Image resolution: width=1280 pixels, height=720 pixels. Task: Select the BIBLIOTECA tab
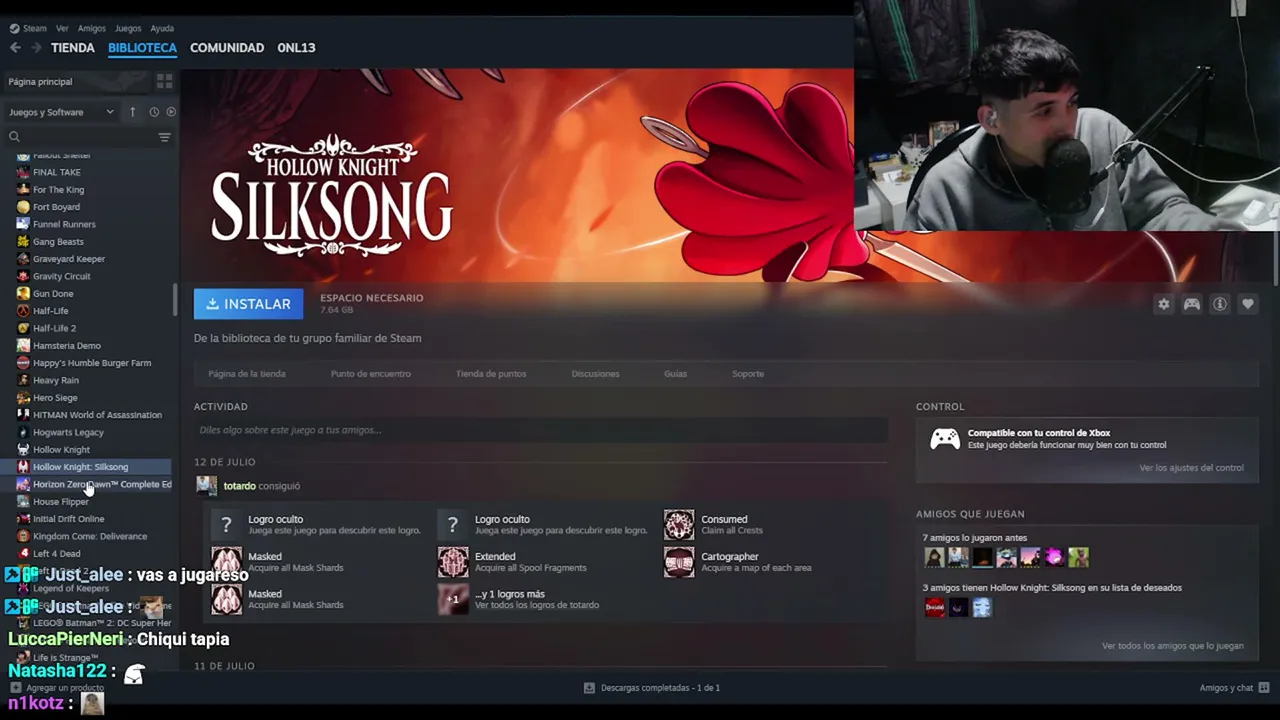coord(142,48)
